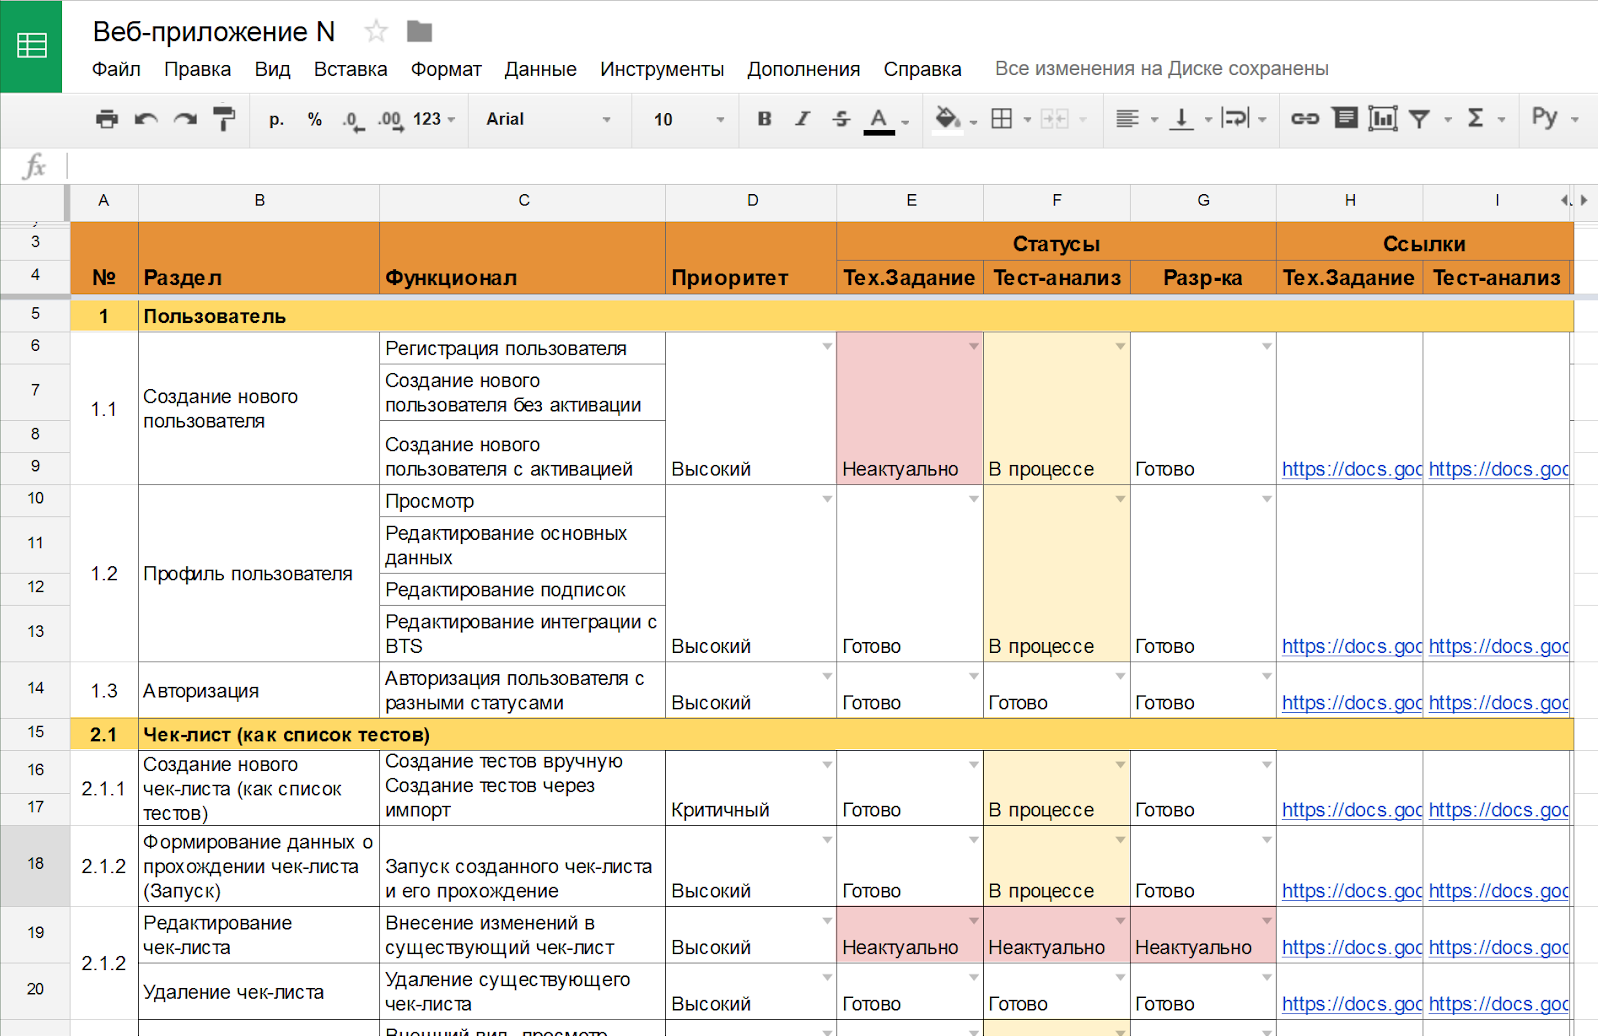
Task: Select 'Чек-лист (как список тестов)' section row
Action: pyautogui.click(x=821, y=735)
